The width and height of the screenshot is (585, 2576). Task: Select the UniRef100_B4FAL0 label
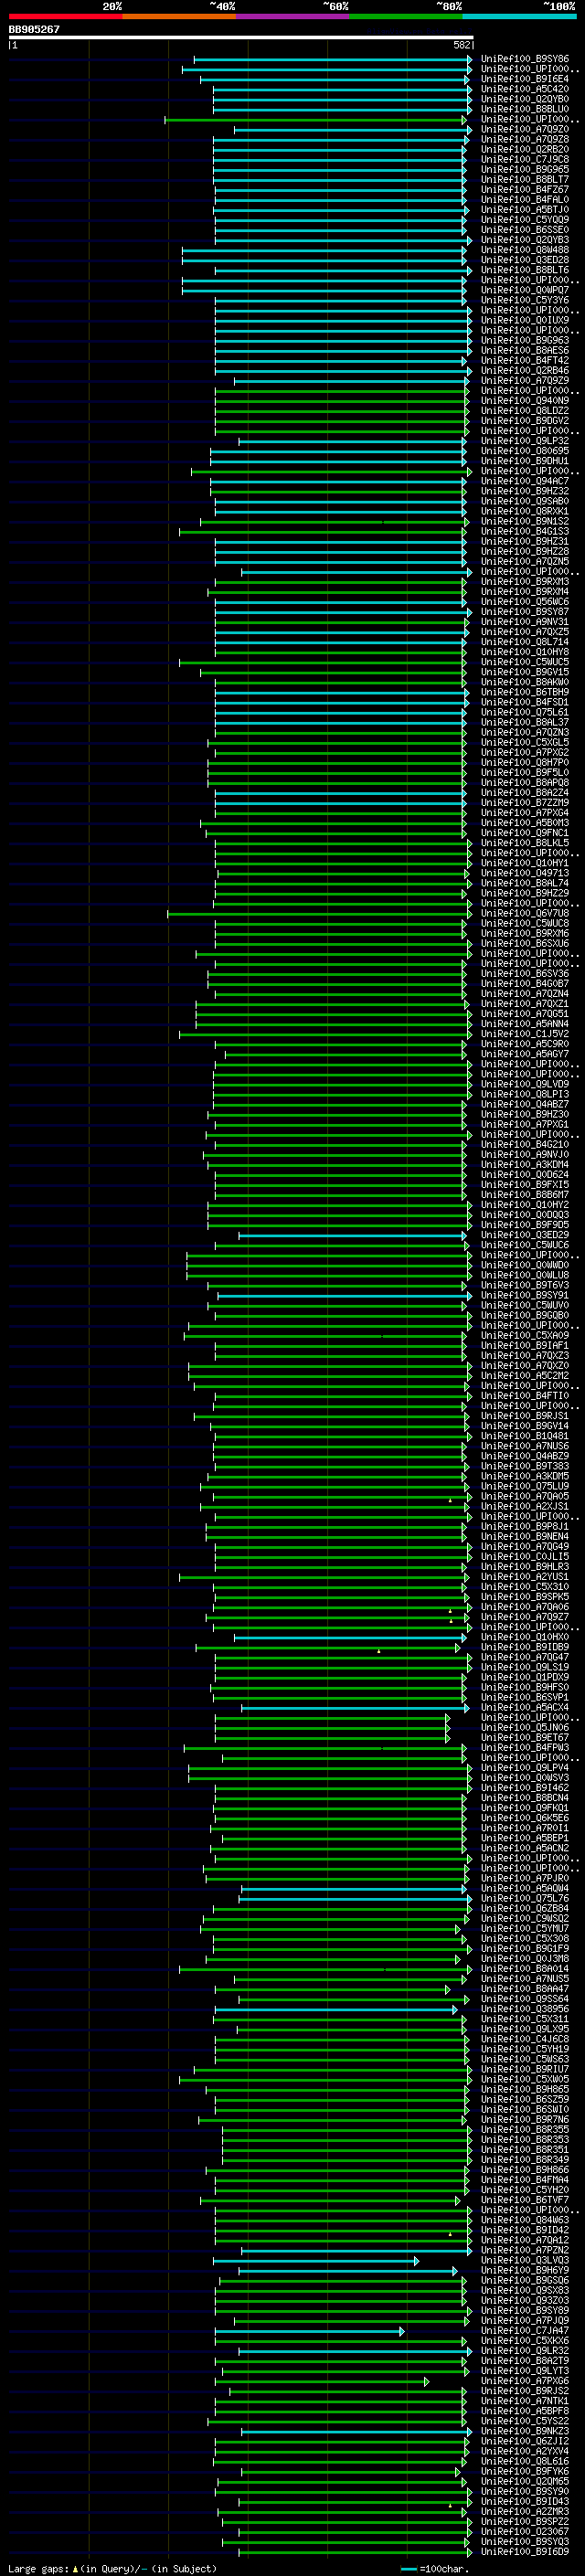[525, 200]
